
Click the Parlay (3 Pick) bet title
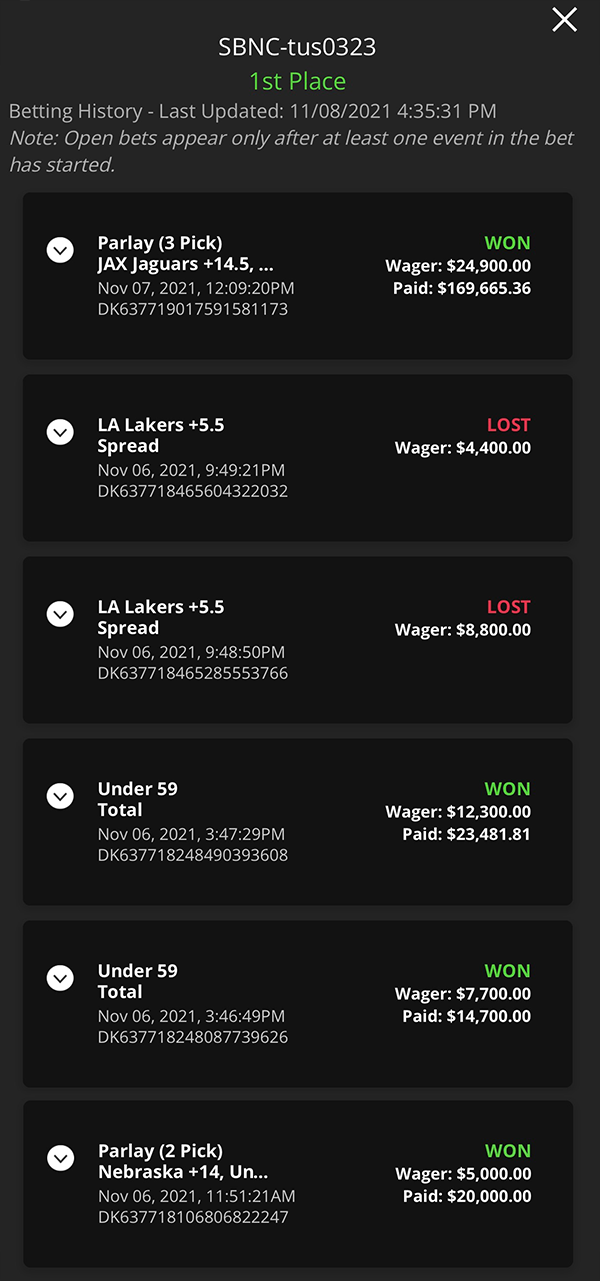160,243
